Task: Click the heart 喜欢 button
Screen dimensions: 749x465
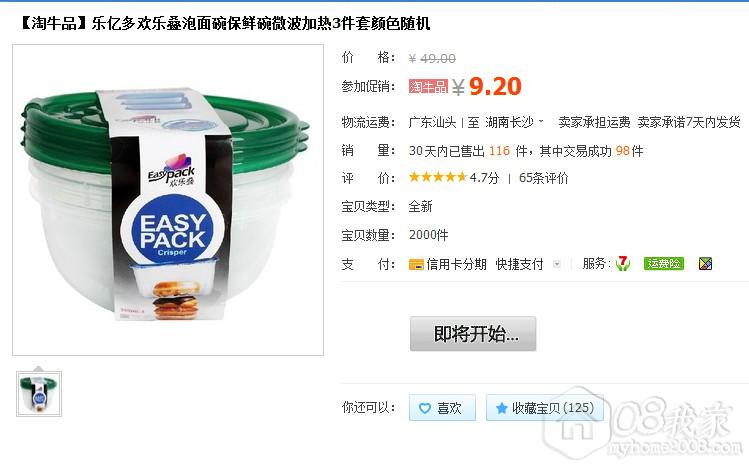Action: tap(442, 408)
